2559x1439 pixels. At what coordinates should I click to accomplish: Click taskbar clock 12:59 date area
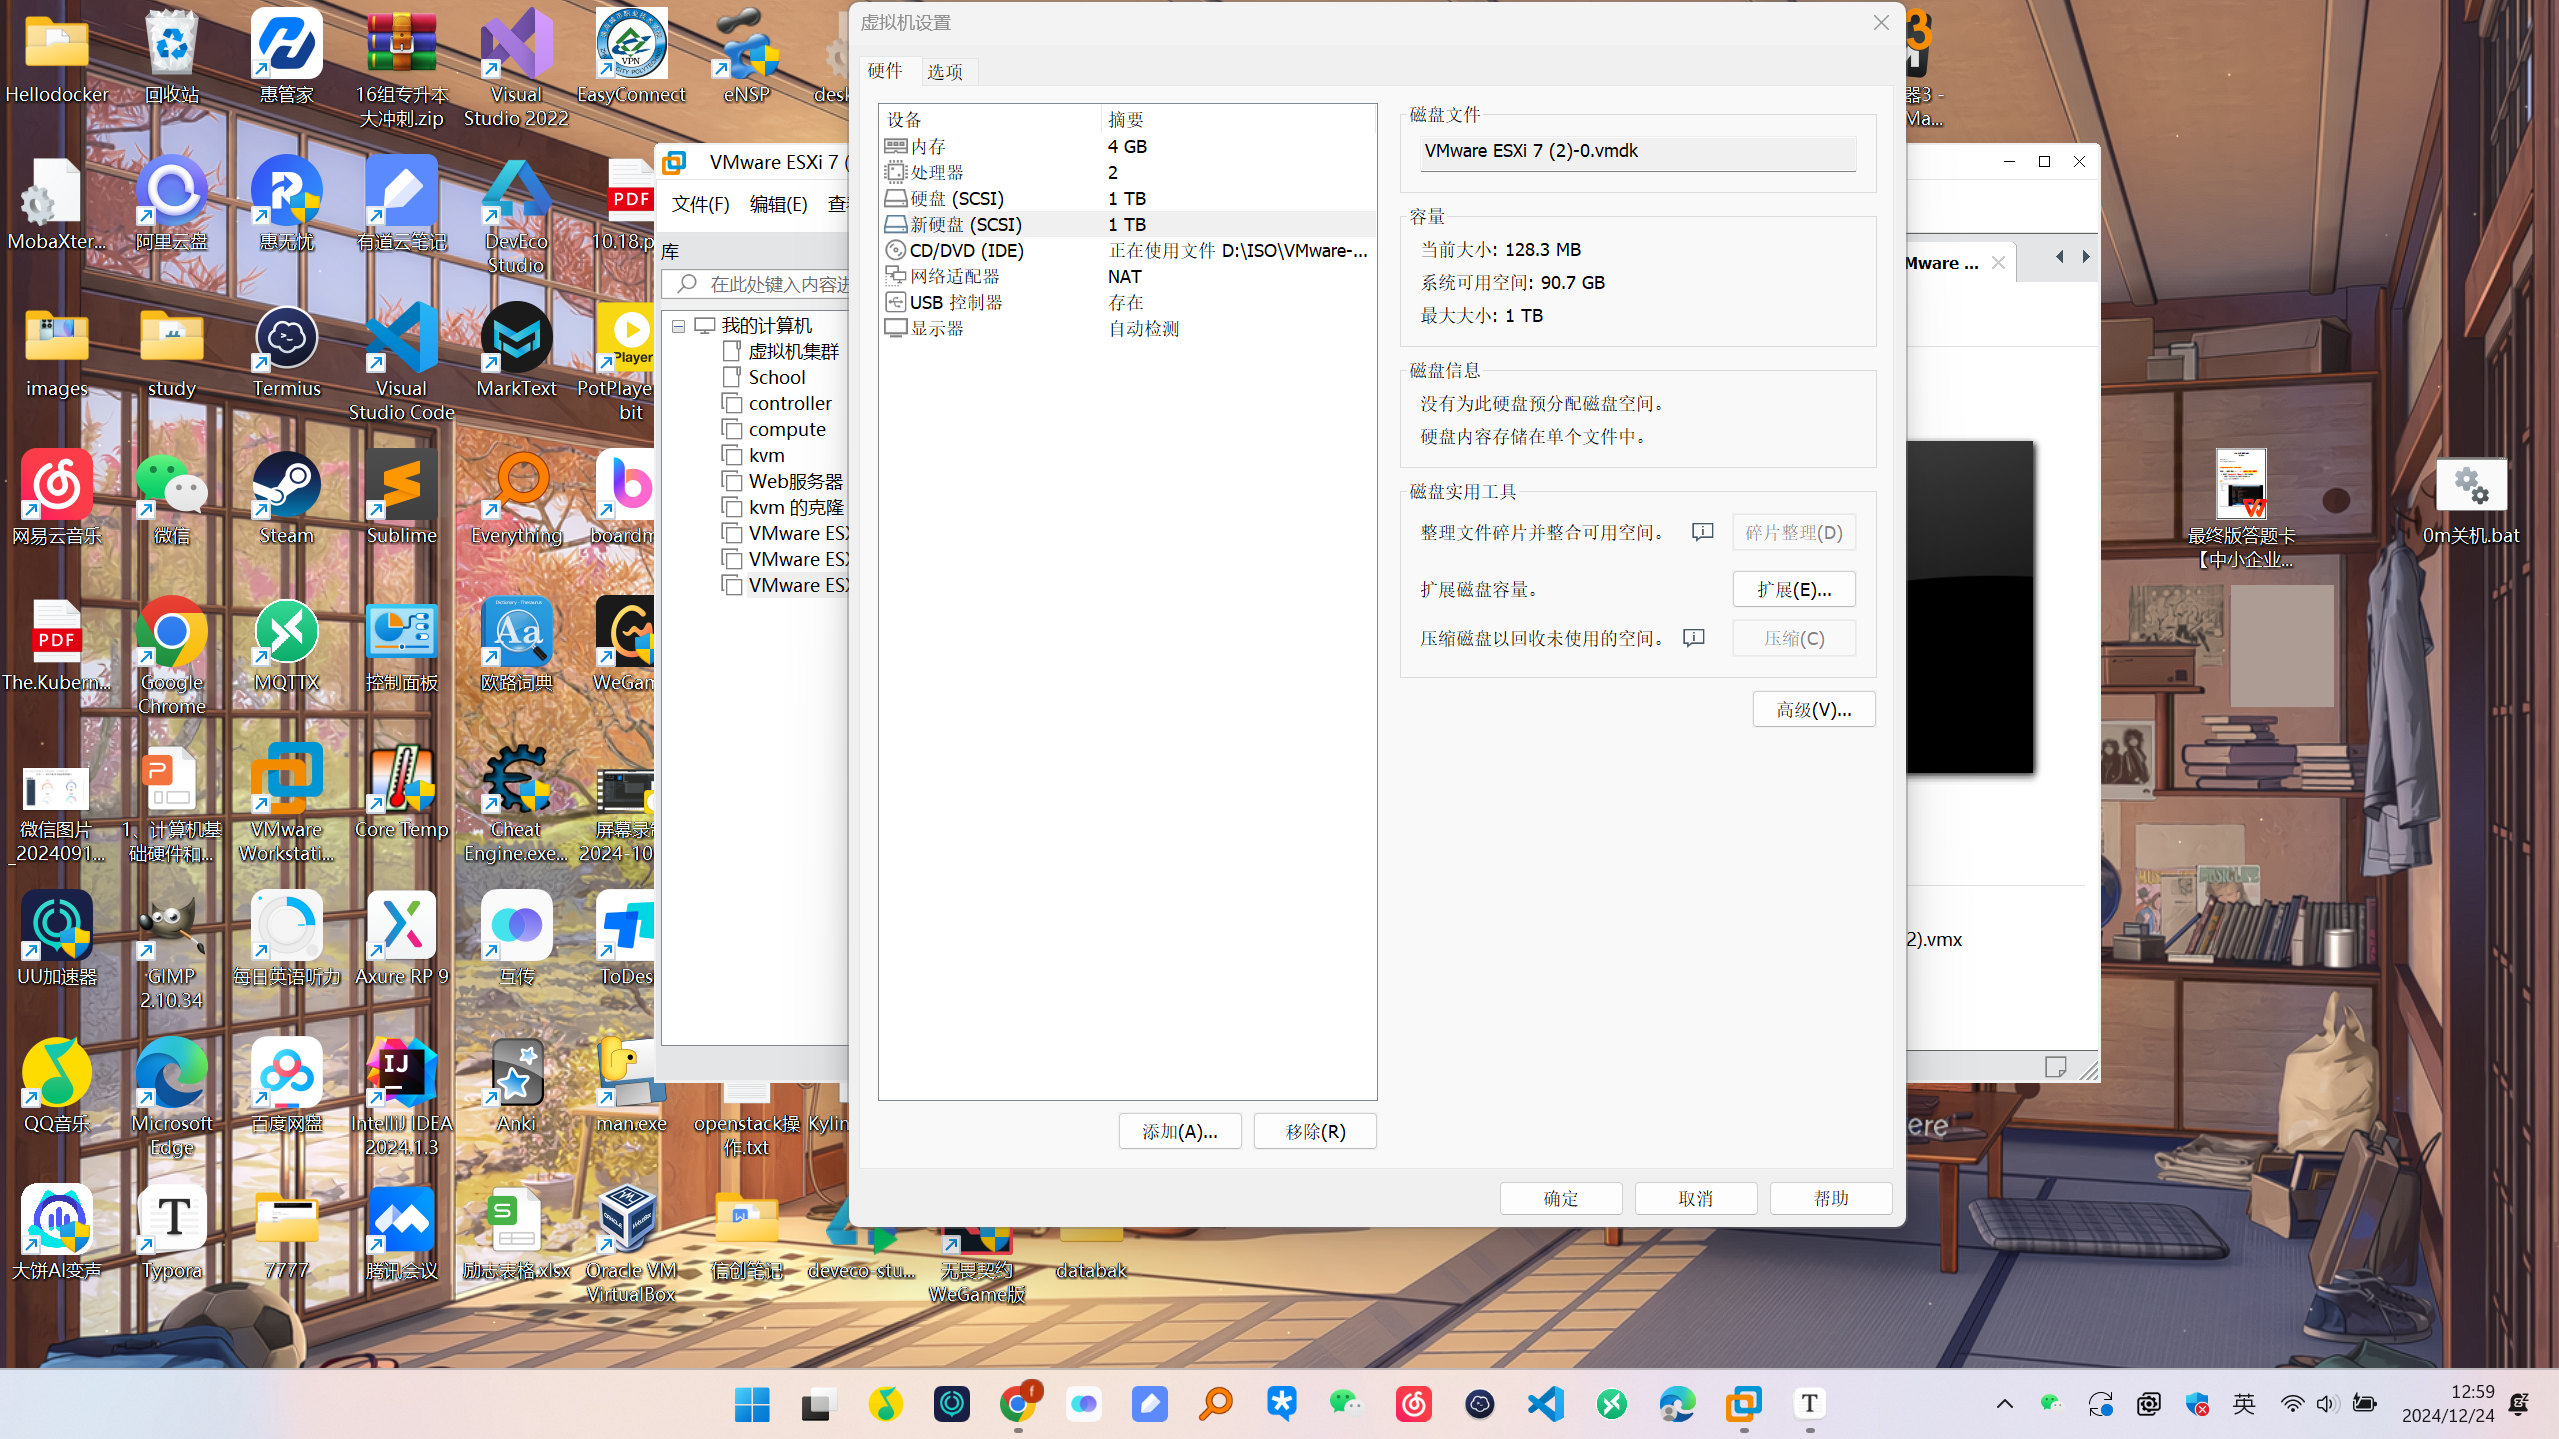click(x=2448, y=1404)
